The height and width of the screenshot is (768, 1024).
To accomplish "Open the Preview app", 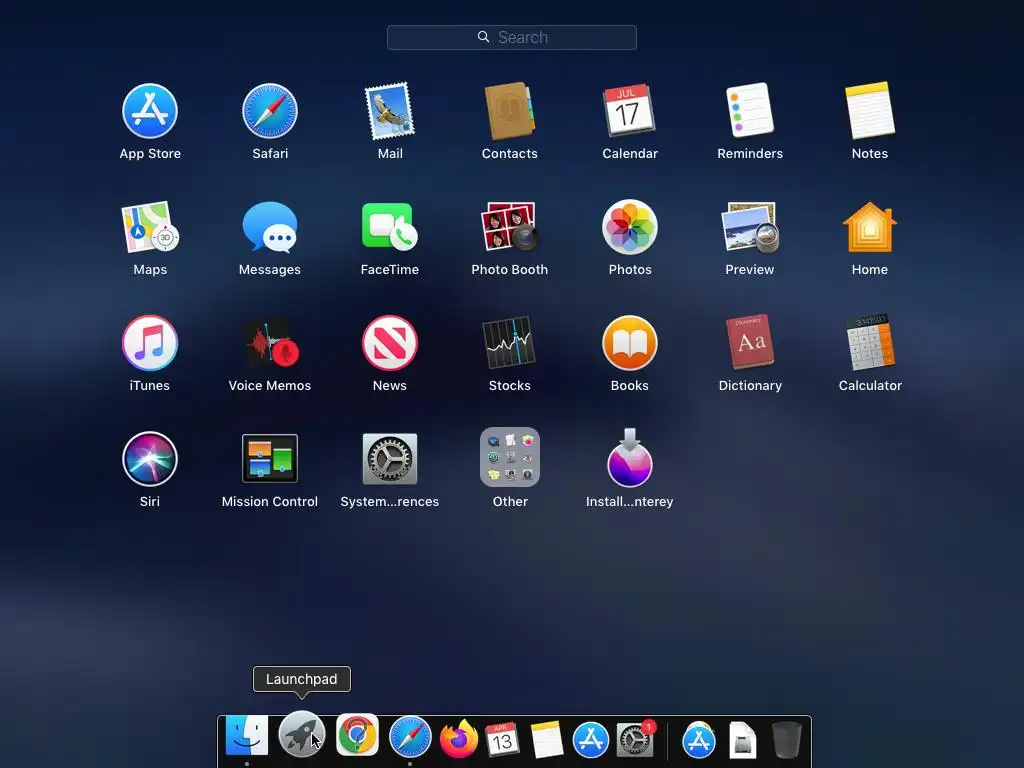I will tap(750, 227).
